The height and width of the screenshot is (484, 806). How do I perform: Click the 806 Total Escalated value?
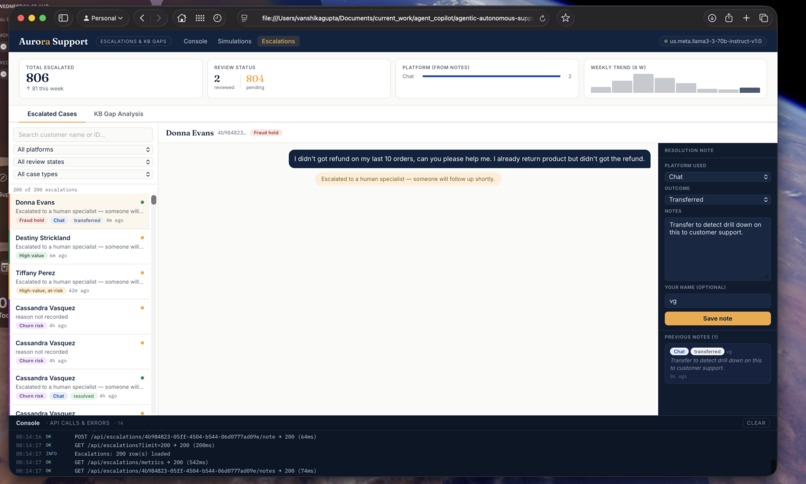38,78
